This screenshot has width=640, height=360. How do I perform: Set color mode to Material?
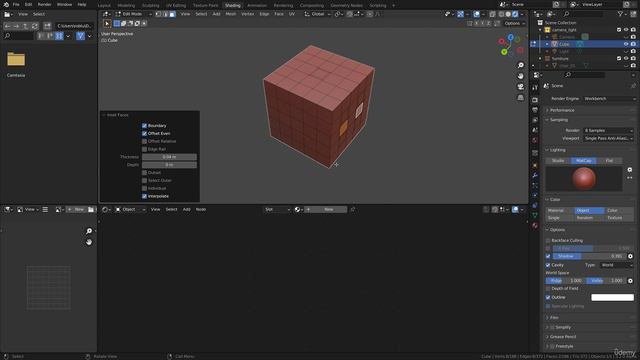tap(560, 211)
